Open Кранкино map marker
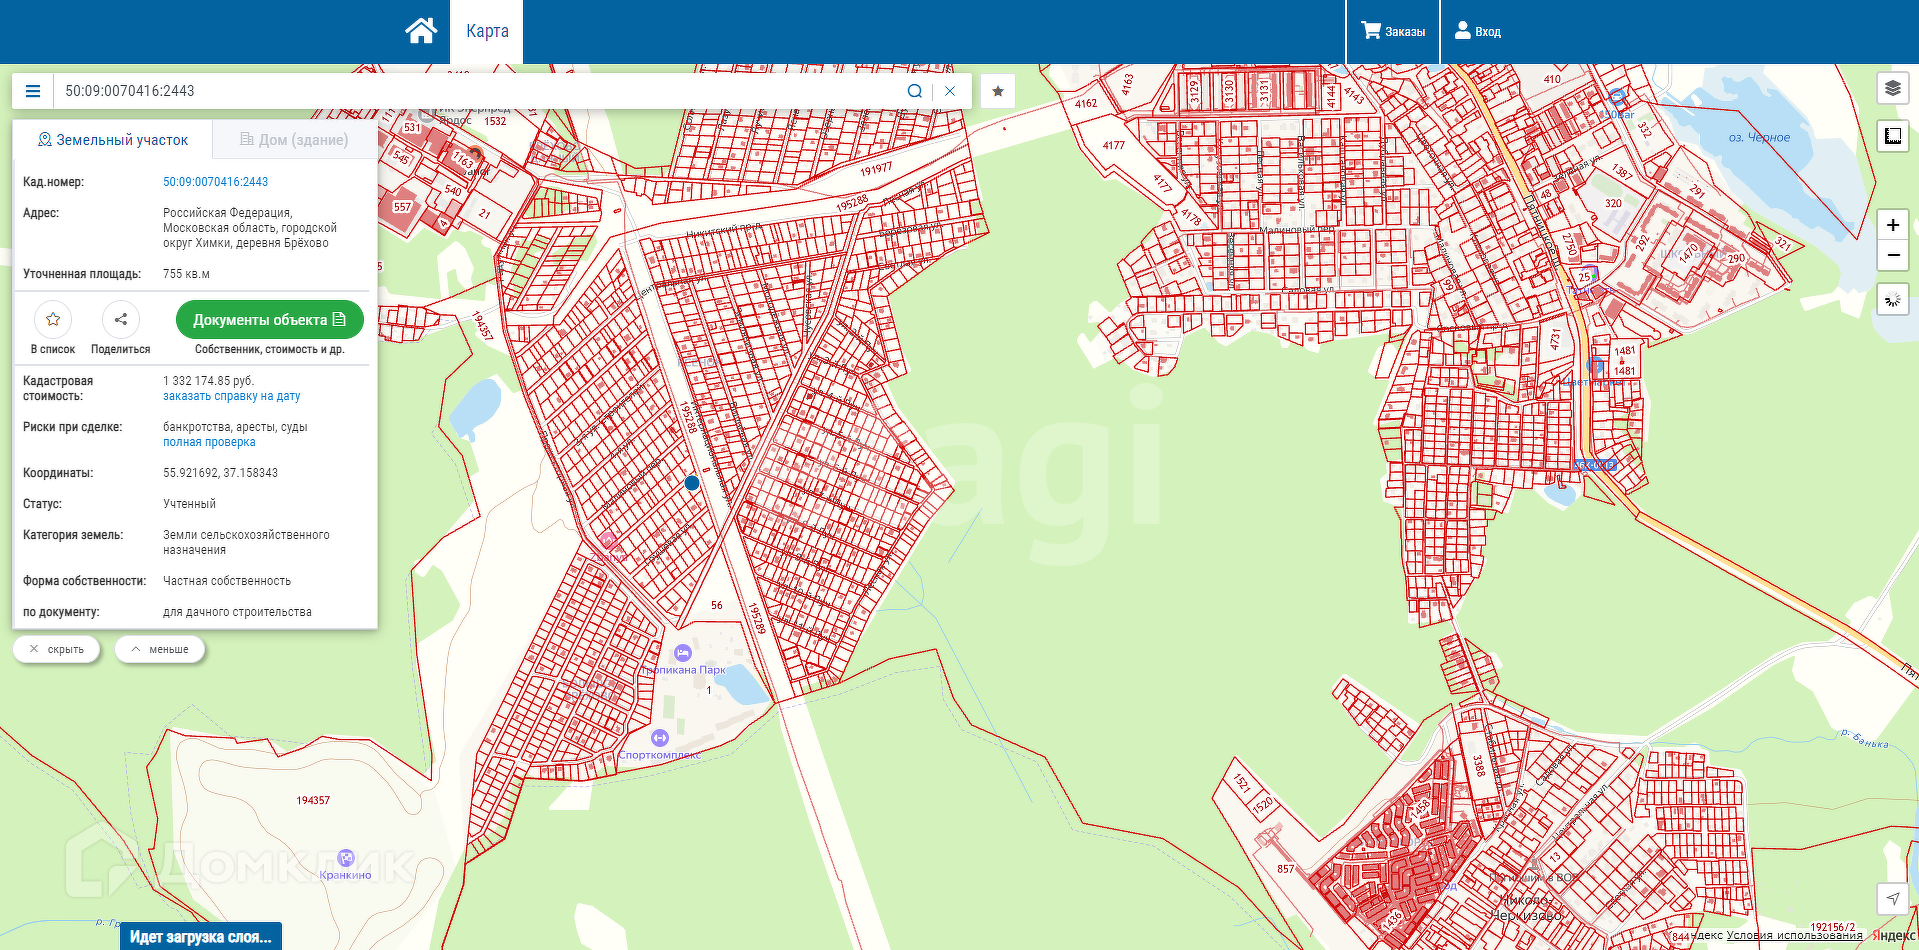This screenshot has height=950, width=1919. tap(346, 857)
